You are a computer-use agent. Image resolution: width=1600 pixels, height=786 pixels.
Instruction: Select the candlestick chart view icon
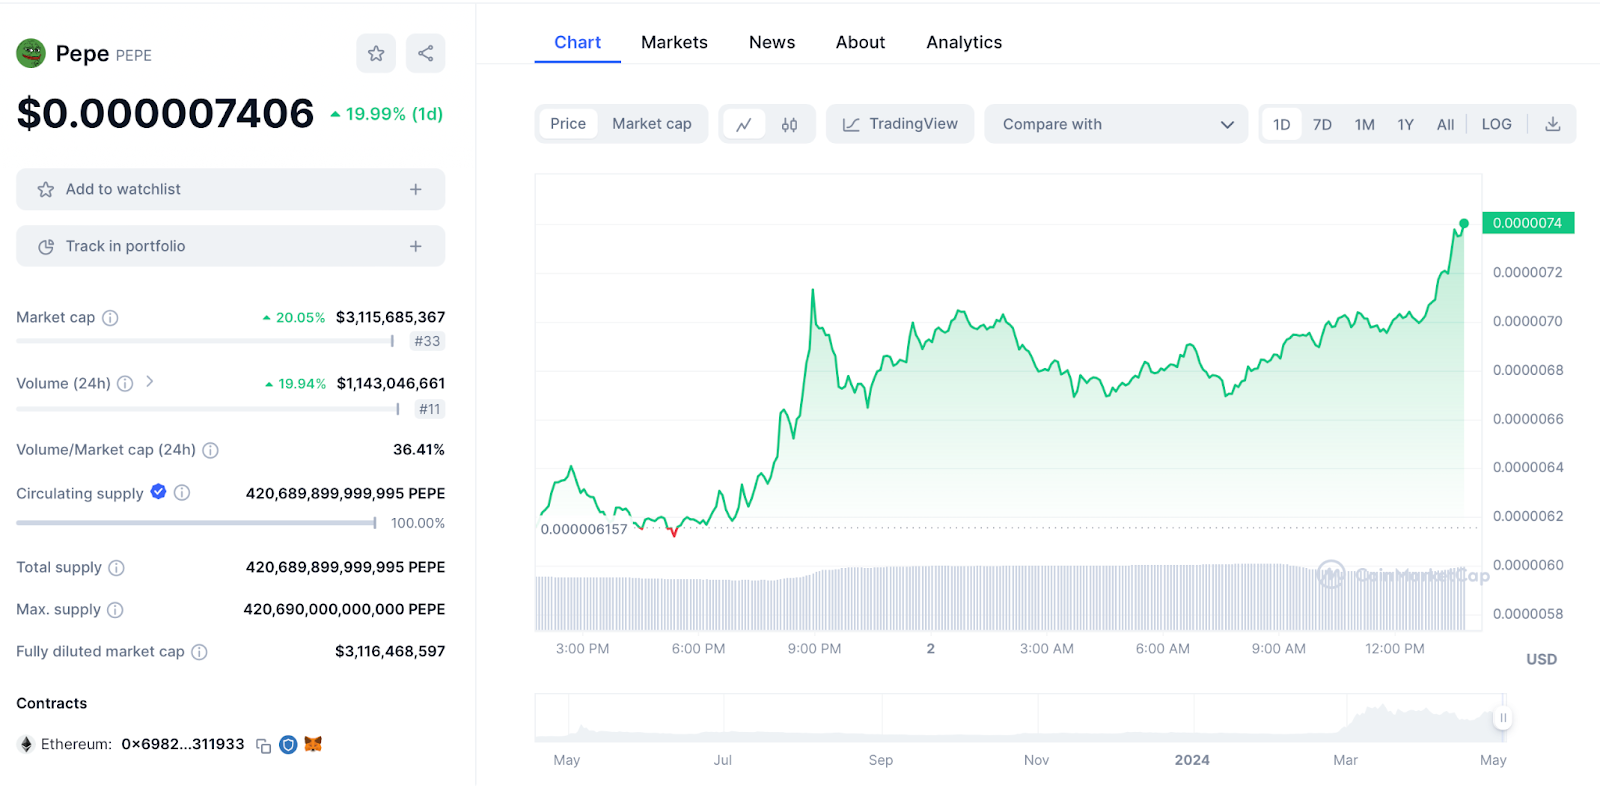click(790, 125)
